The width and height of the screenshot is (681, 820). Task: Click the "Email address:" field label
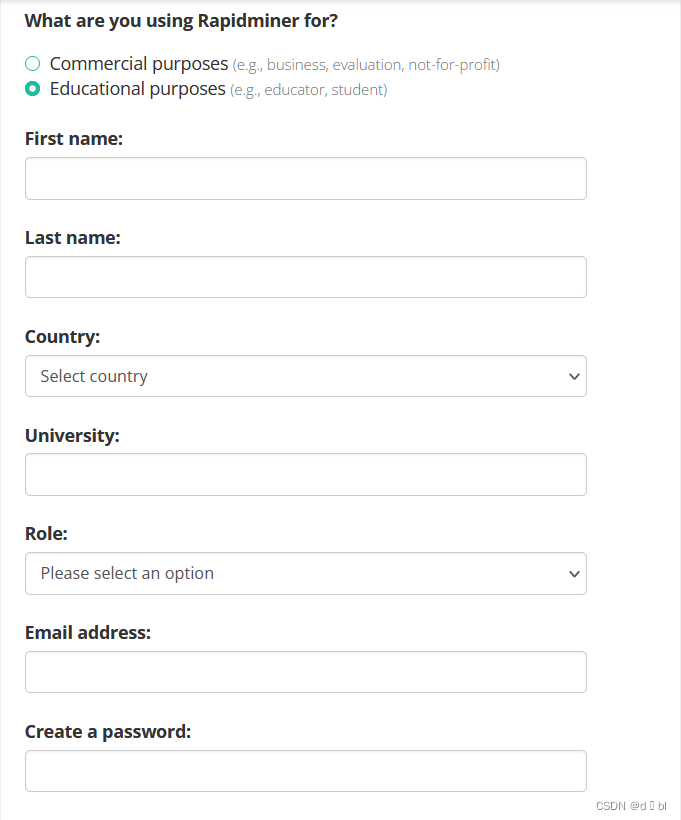tap(88, 633)
